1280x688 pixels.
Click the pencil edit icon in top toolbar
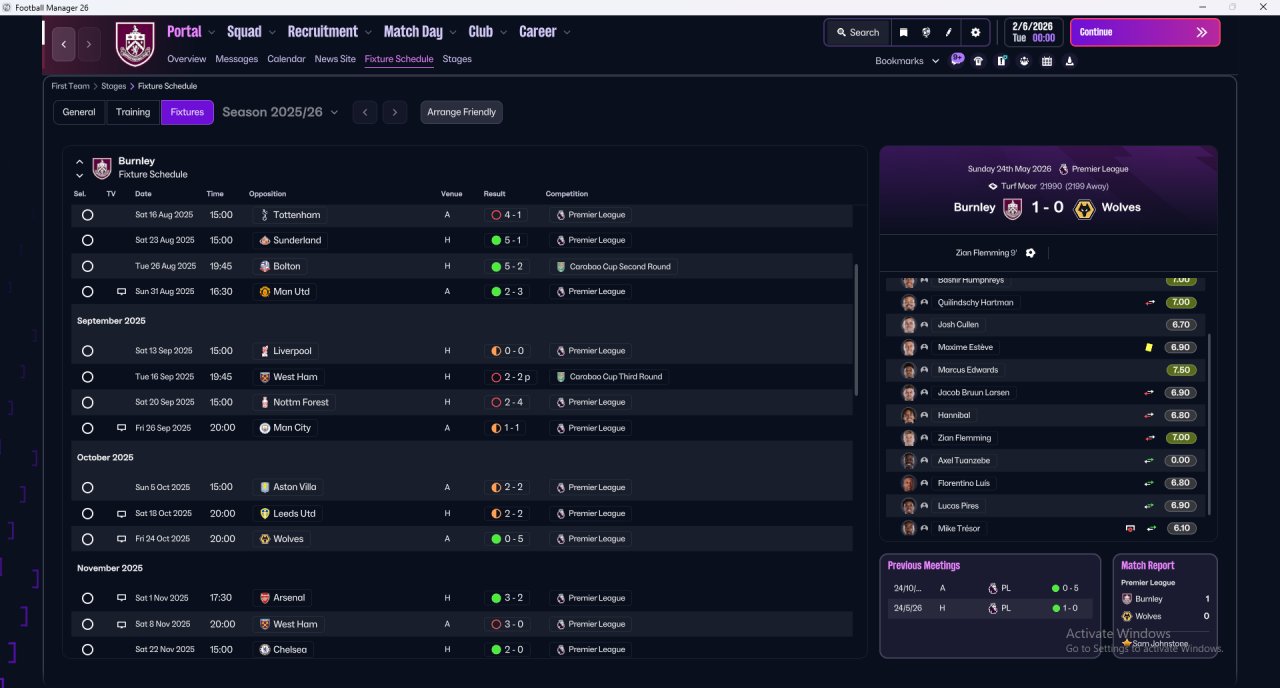[949, 32]
